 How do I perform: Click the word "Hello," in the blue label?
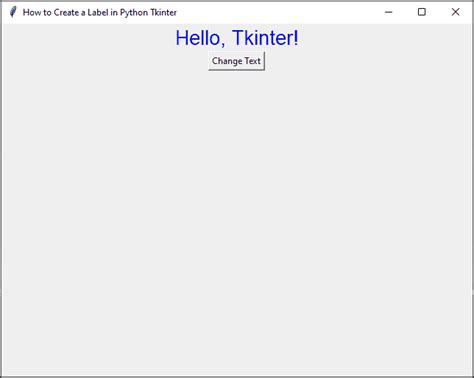pos(201,38)
